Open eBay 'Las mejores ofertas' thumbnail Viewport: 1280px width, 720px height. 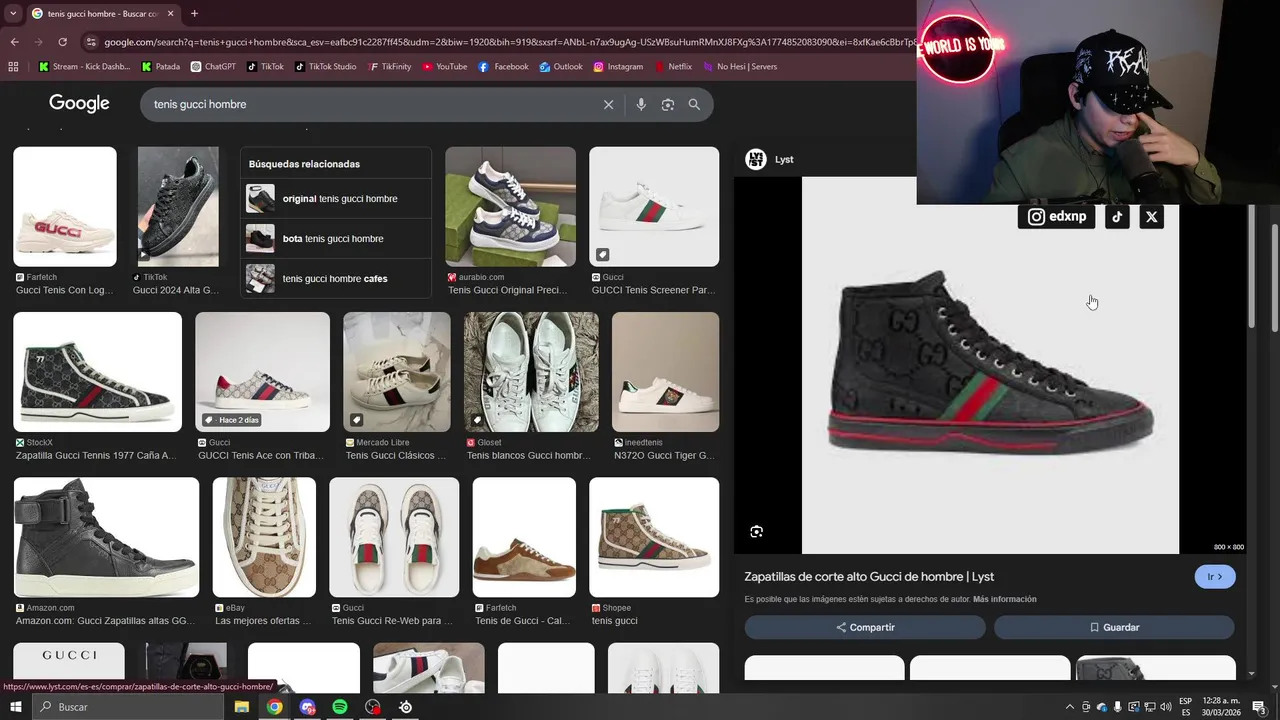[x=264, y=537]
